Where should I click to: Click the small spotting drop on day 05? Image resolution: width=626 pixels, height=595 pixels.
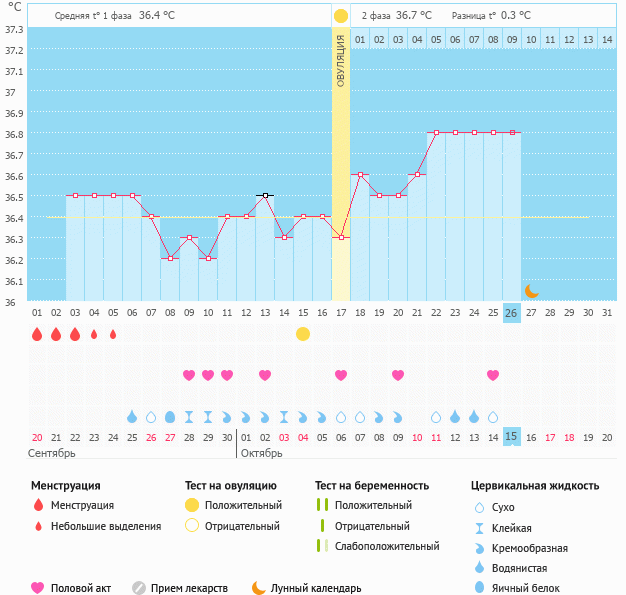click(x=113, y=334)
